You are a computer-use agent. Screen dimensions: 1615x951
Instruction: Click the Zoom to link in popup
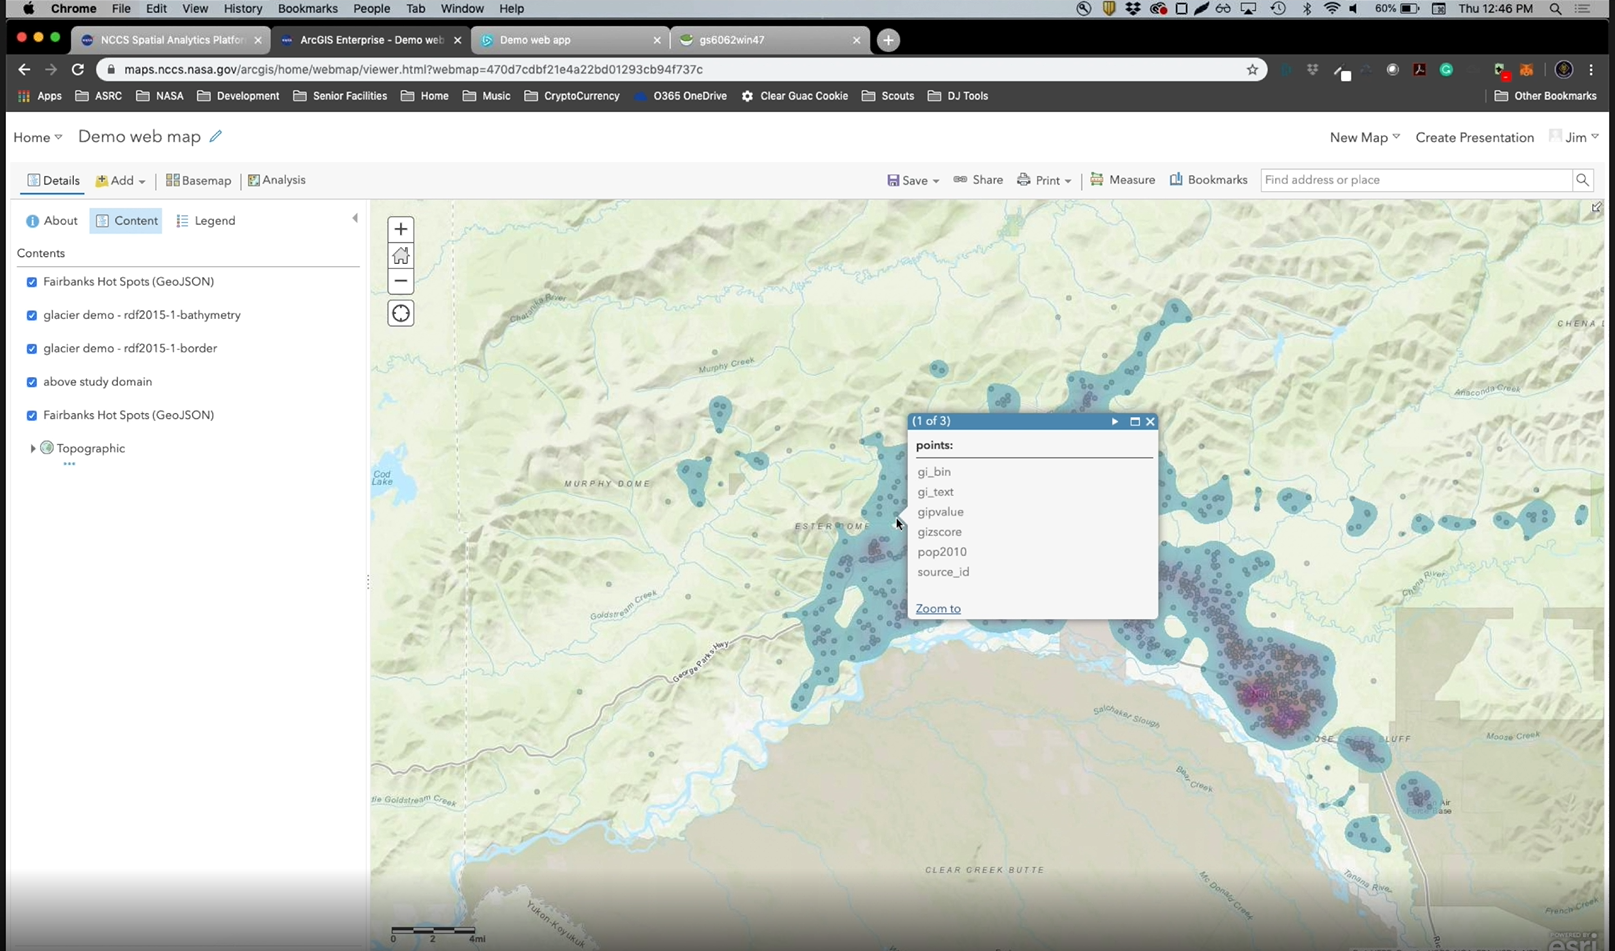click(938, 609)
